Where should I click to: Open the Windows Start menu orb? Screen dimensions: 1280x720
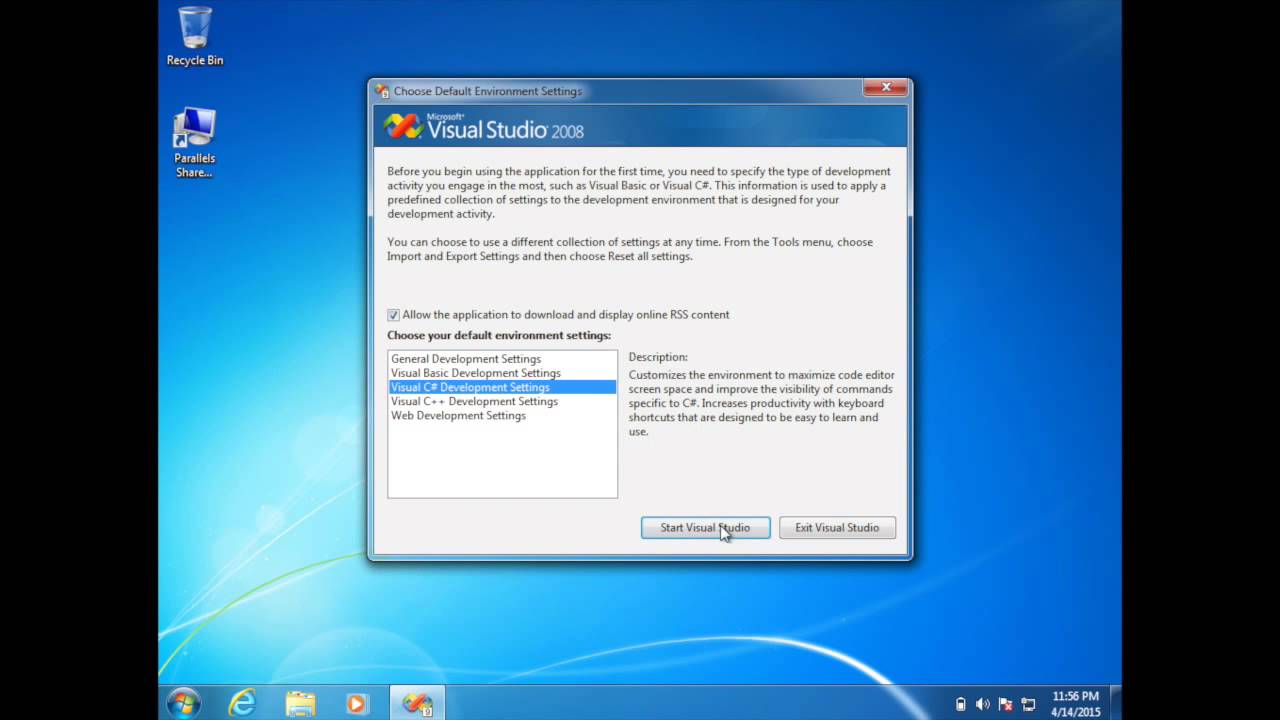click(x=184, y=703)
